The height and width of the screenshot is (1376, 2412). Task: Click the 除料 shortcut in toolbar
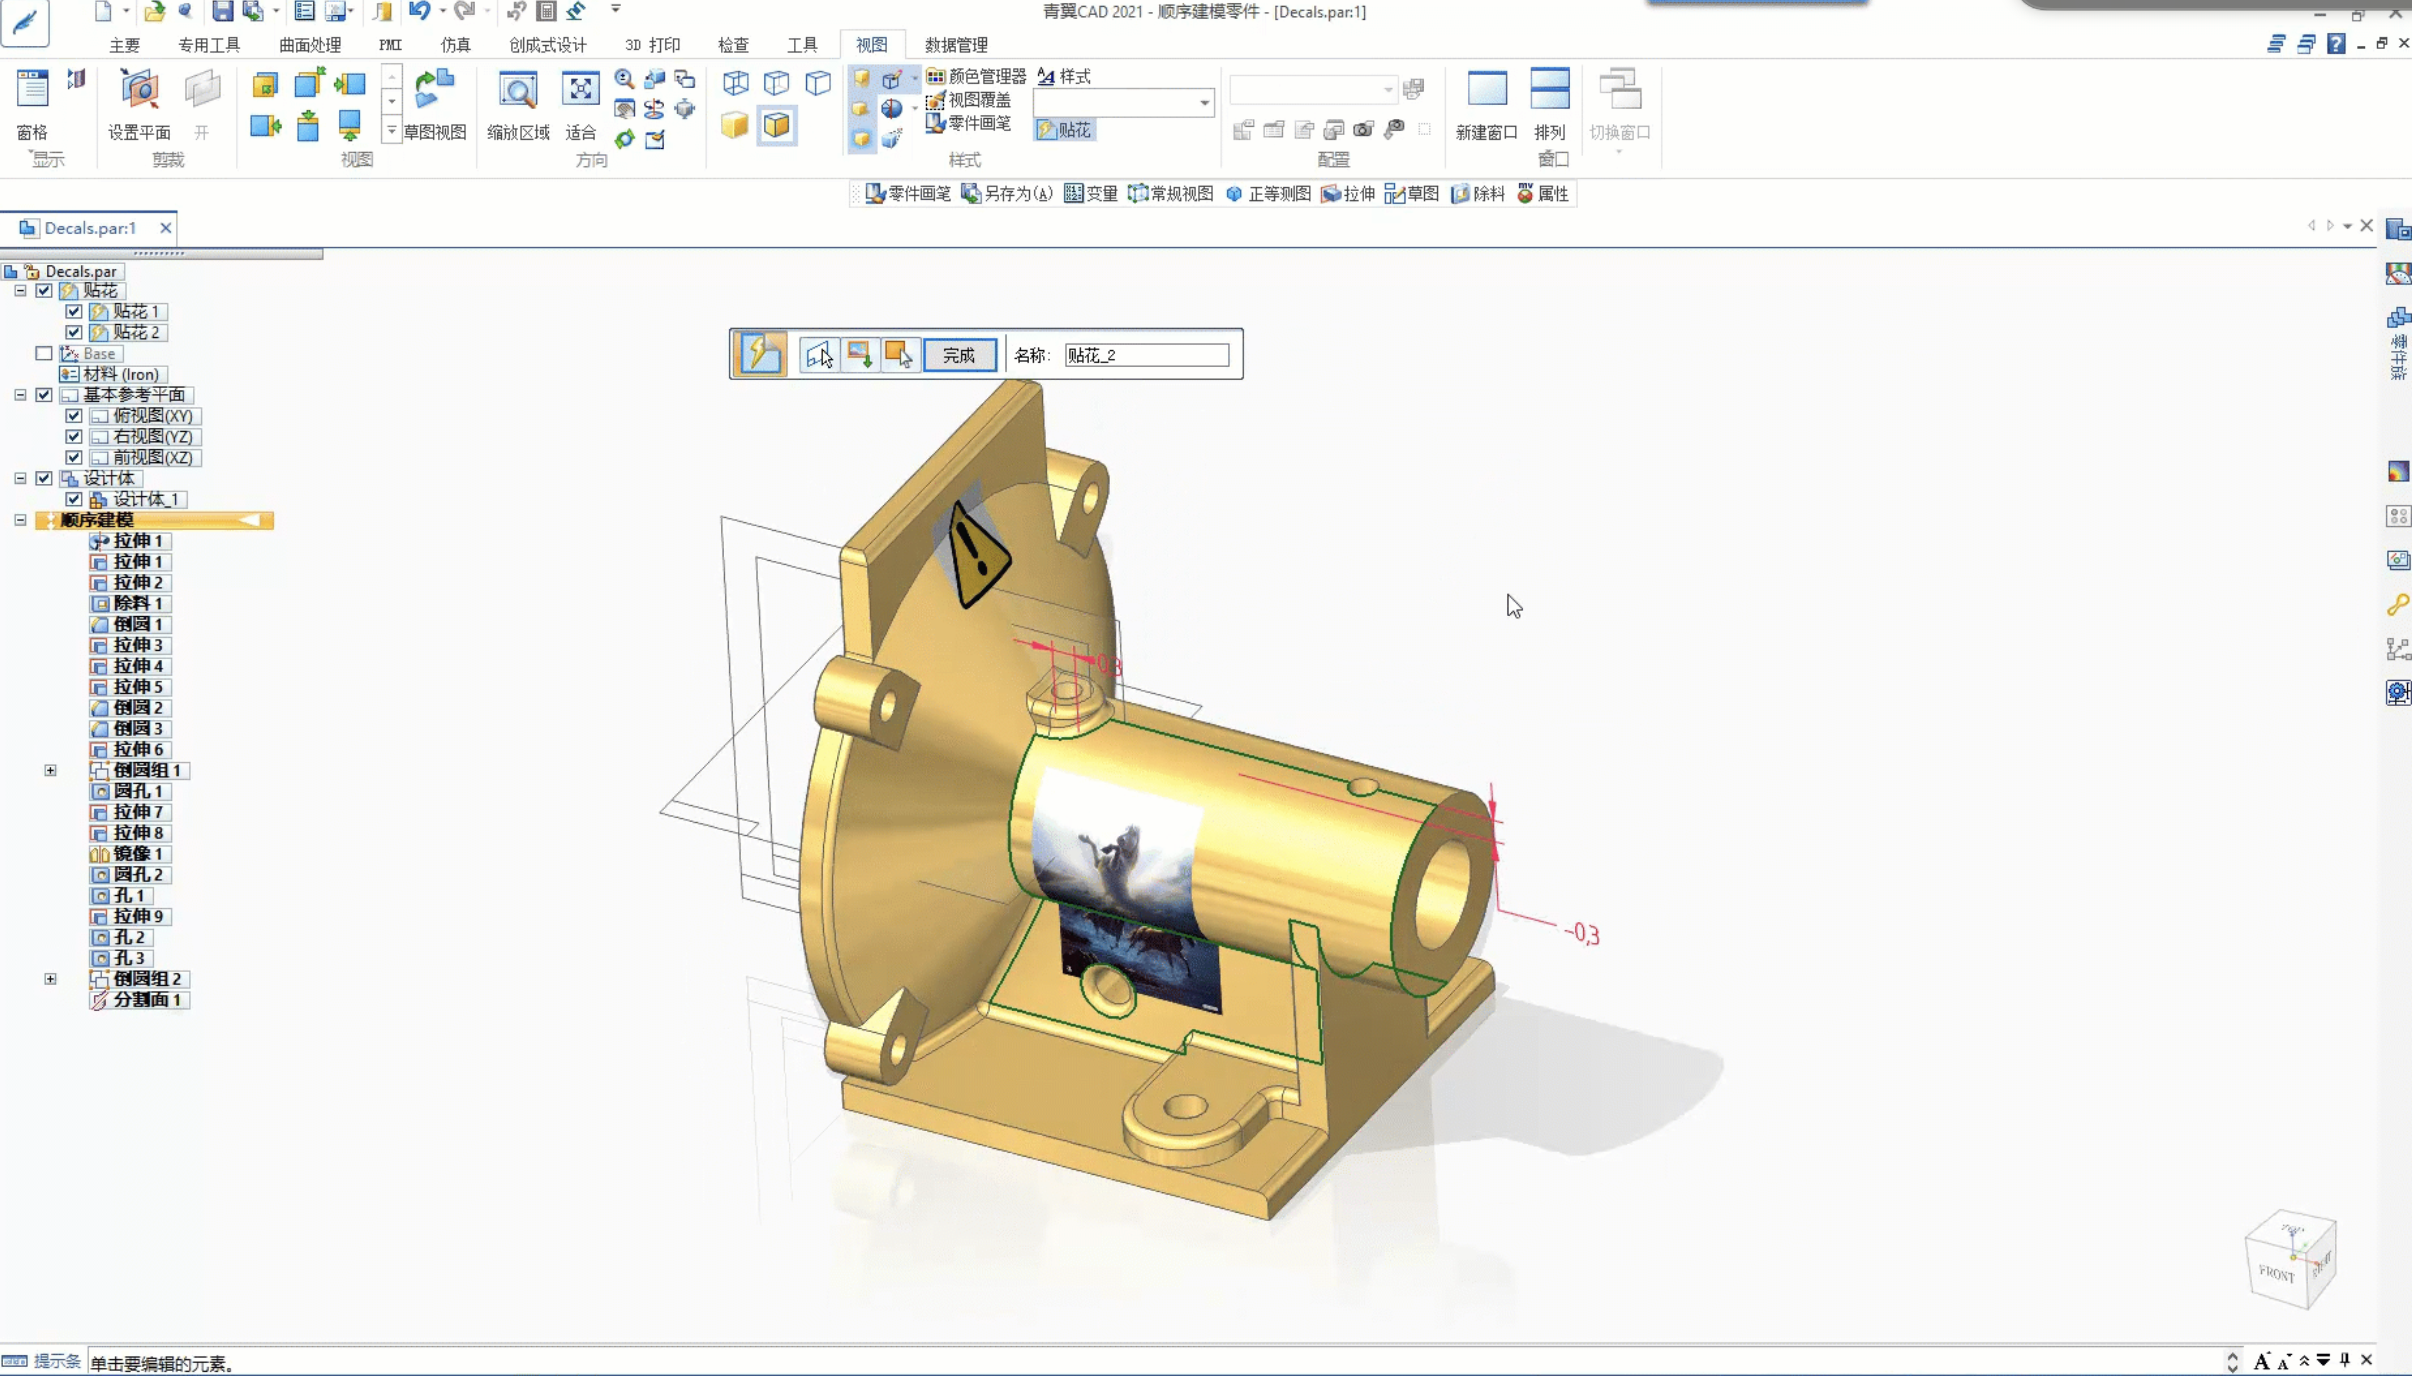point(1479,194)
